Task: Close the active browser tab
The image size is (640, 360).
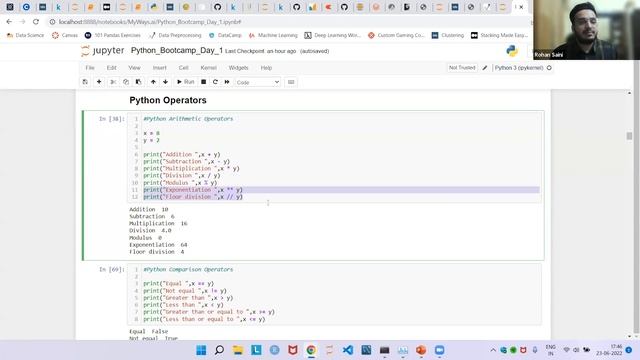Action: click(x=521, y=7)
